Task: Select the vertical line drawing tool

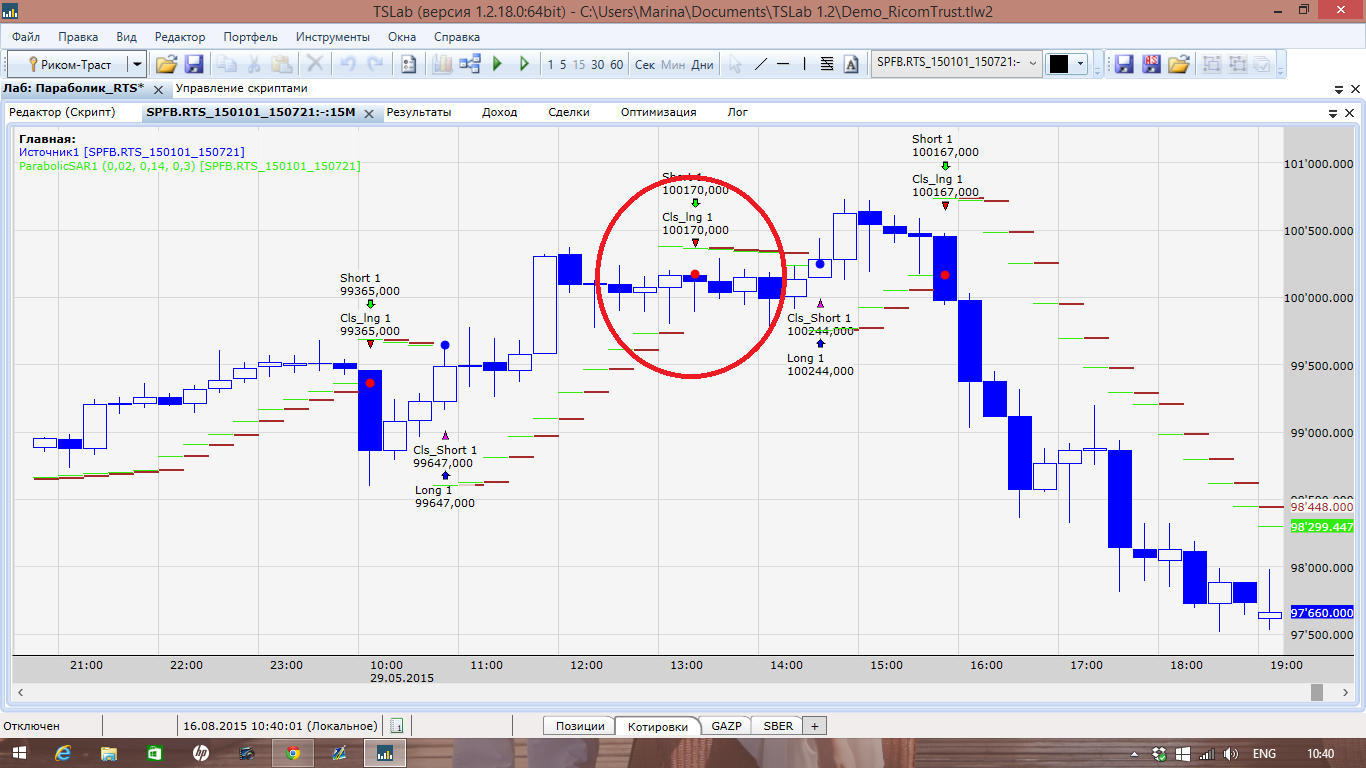Action: (x=805, y=64)
